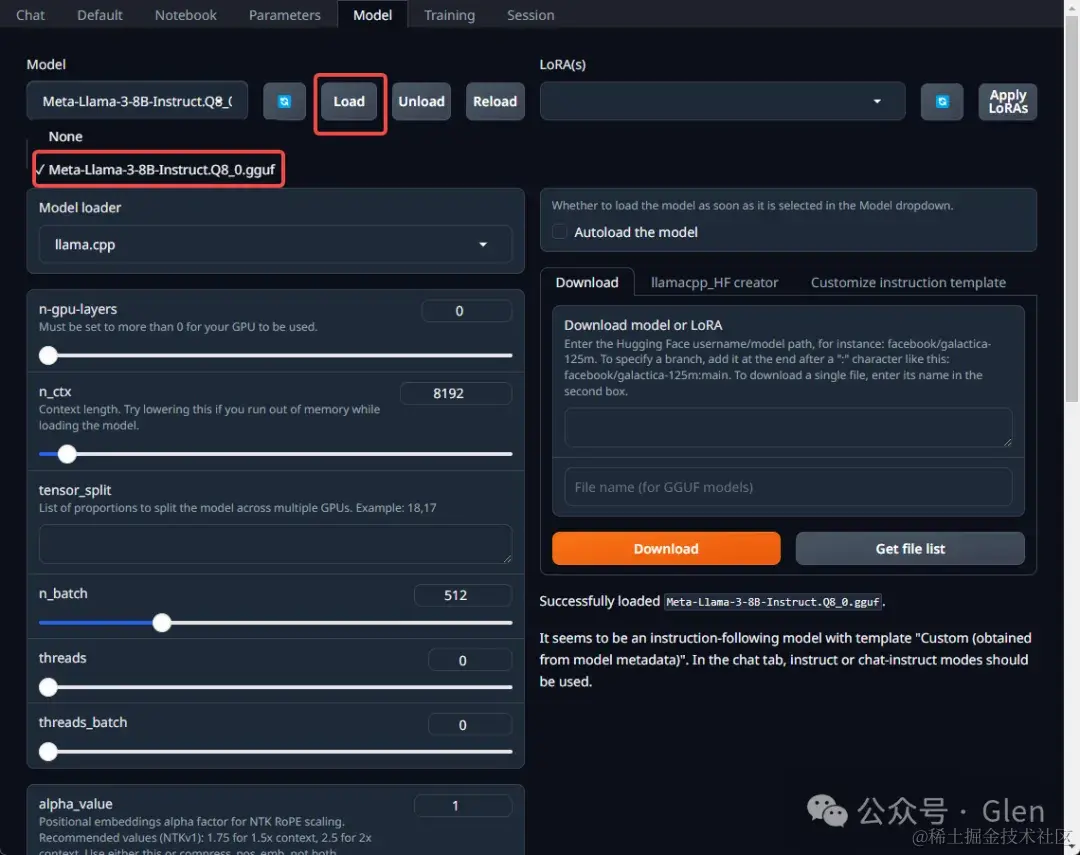Screen dimensions: 1080x855
Task: Click the tensor_split text field
Action: [276, 544]
